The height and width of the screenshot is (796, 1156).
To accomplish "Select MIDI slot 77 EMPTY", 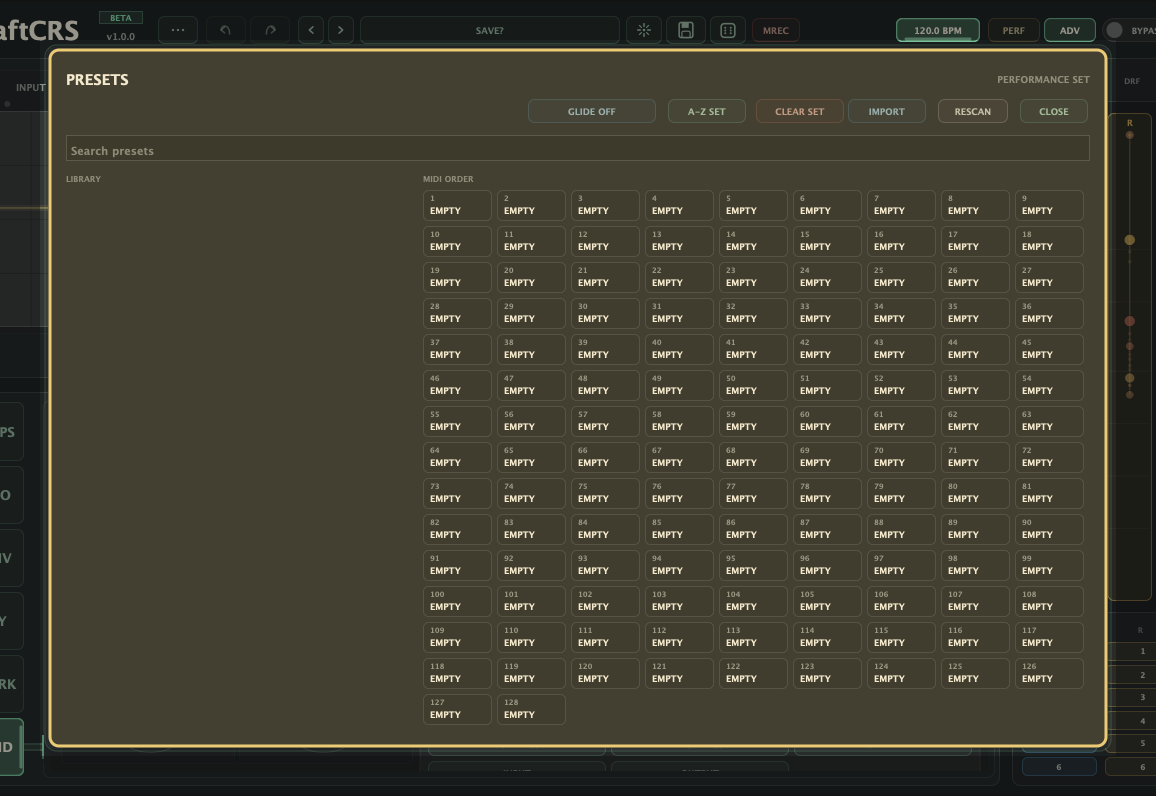I will tap(753, 494).
